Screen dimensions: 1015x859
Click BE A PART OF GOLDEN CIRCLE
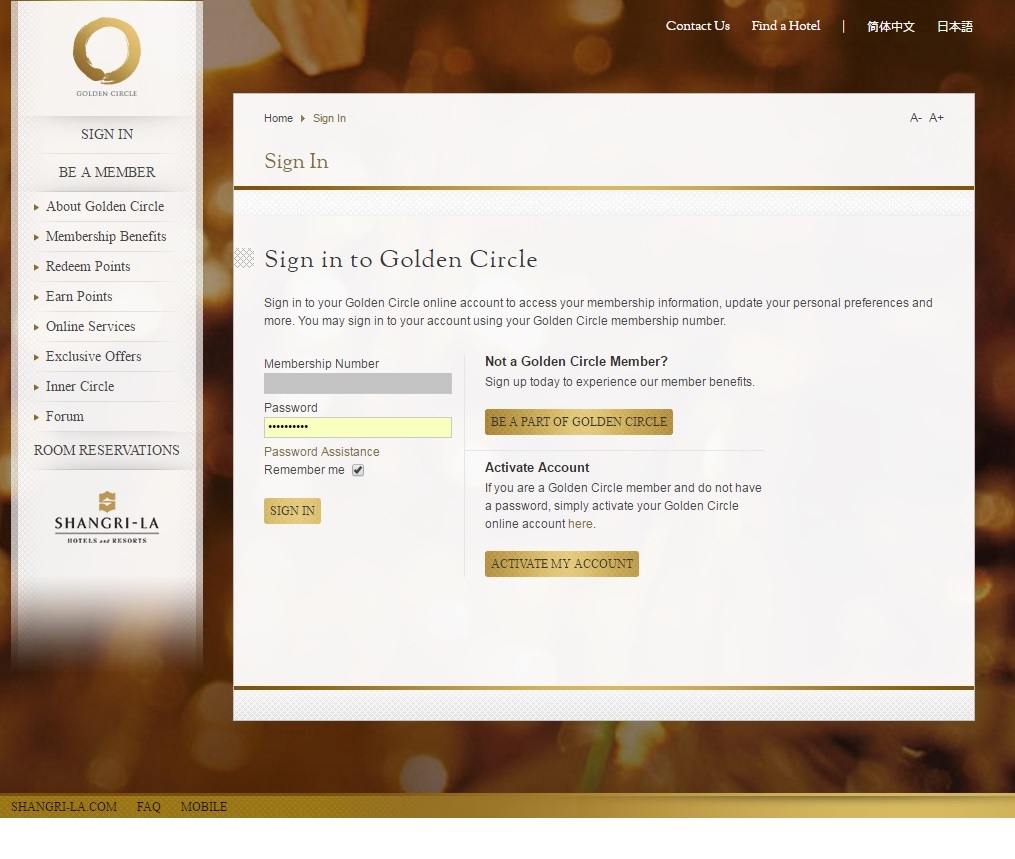coord(579,422)
